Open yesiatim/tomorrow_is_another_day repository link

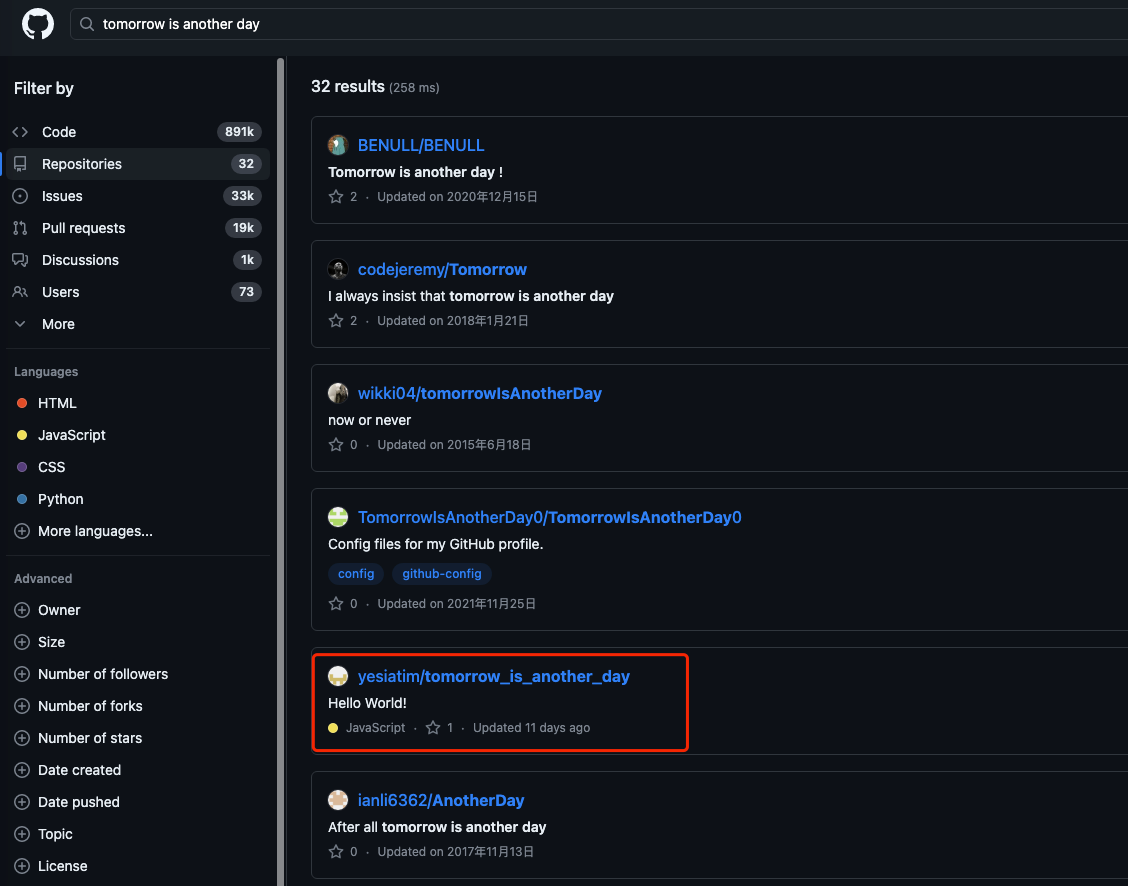pos(493,676)
